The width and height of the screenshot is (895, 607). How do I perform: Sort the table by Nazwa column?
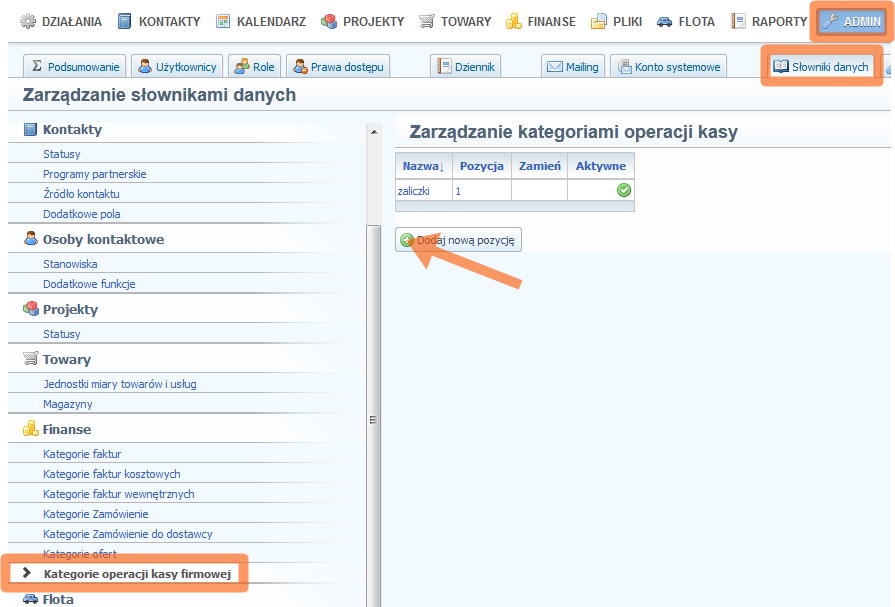tap(423, 166)
